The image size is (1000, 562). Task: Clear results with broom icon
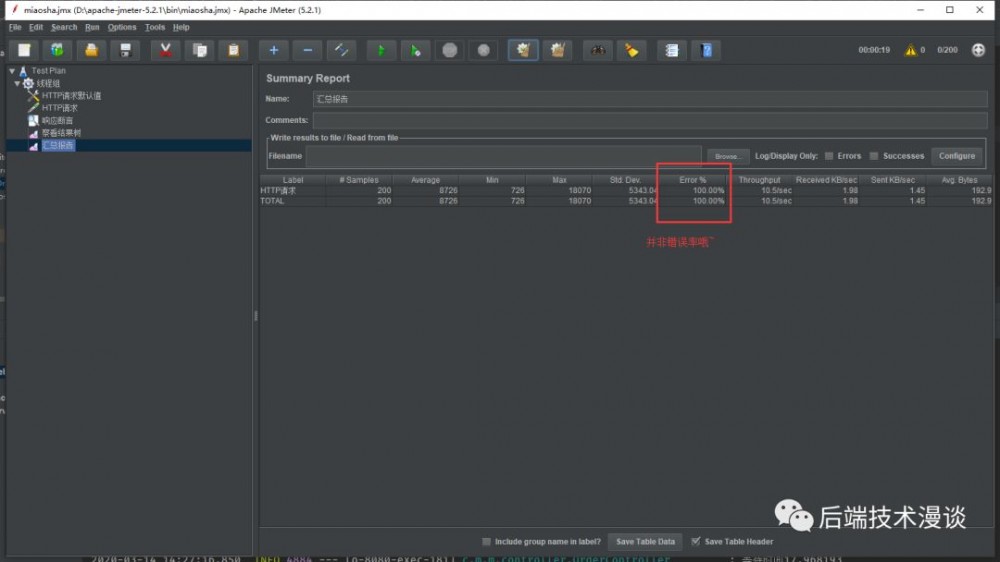coord(523,50)
